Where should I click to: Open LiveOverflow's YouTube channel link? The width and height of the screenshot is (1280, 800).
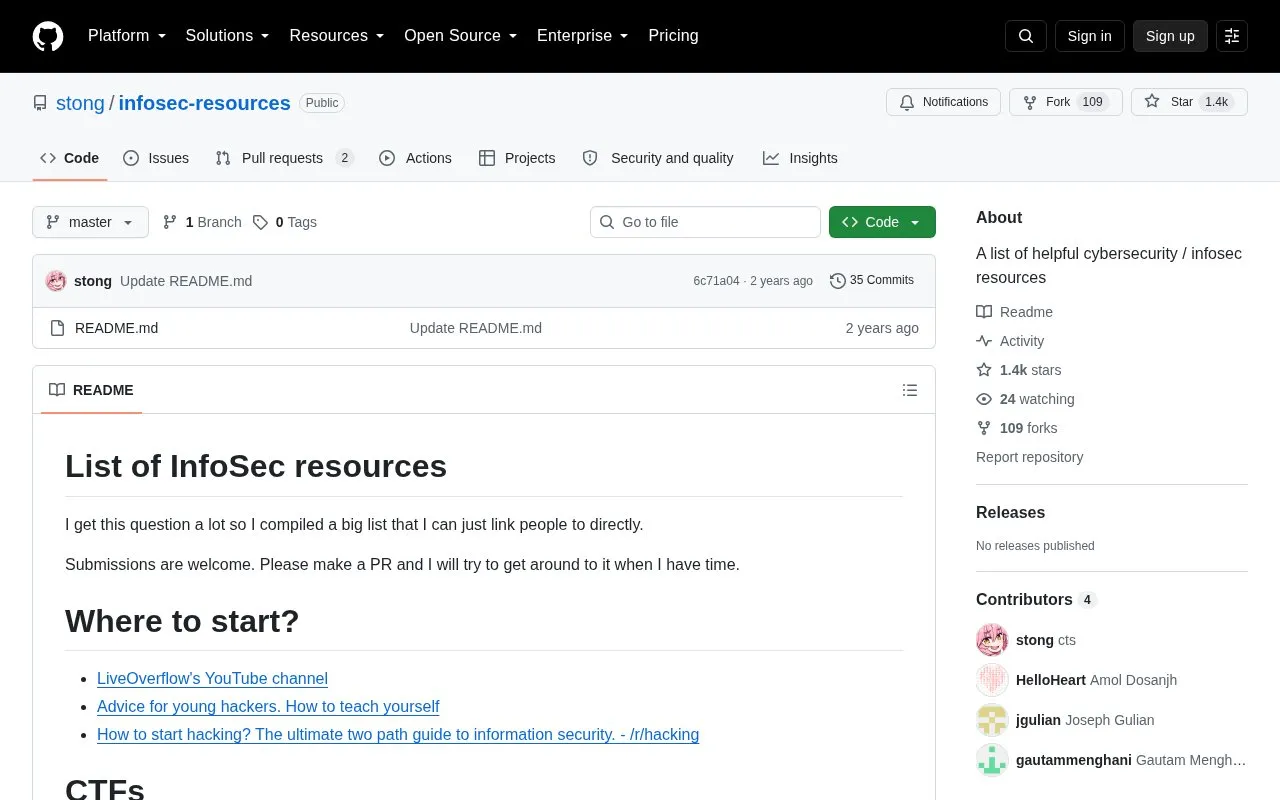tap(212, 678)
